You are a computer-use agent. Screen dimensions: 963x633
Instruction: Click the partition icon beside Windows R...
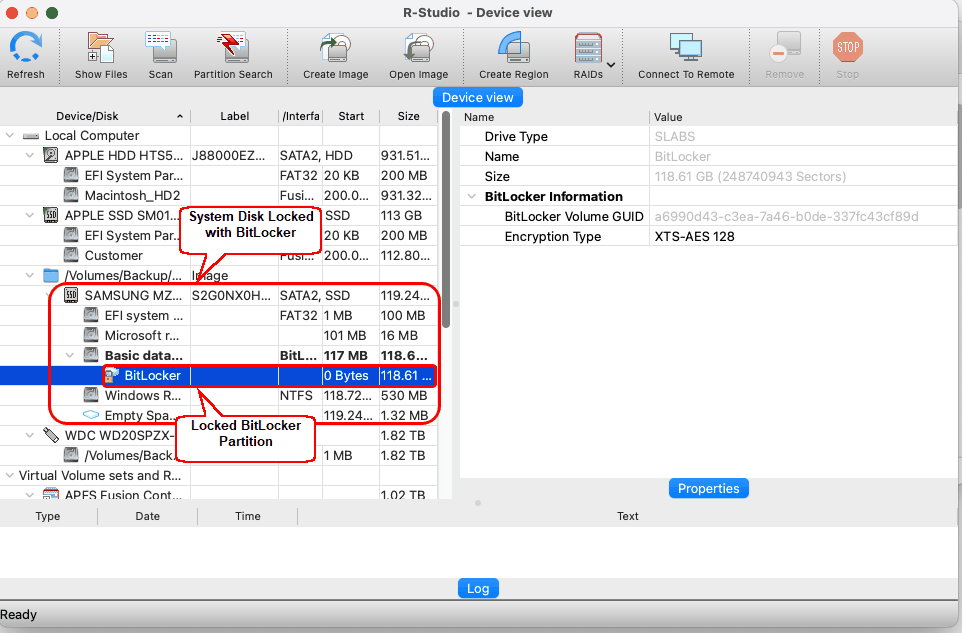[x=91, y=395]
